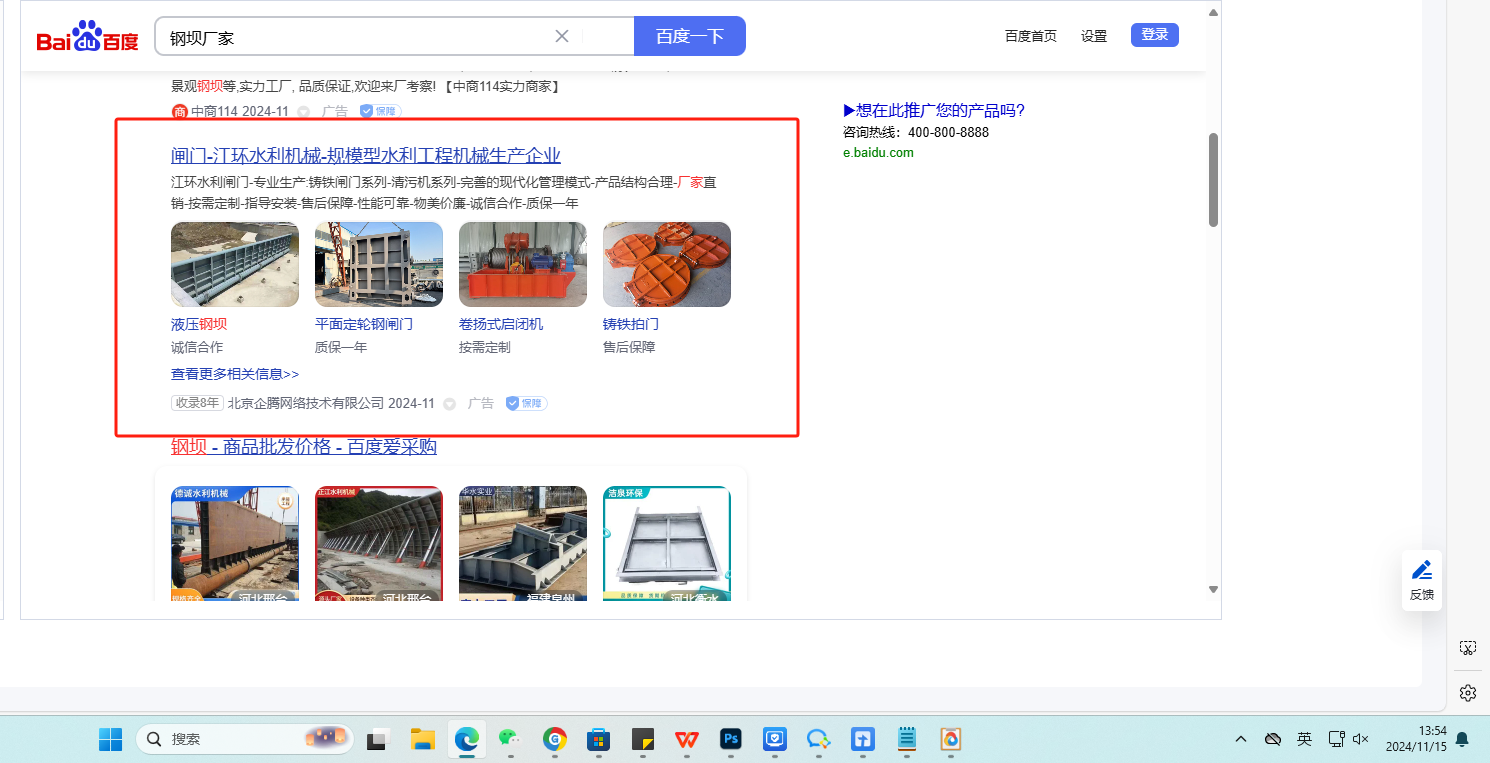Open the 钢坝 - 商品批发价格 - 百度爱采购 result
This screenshot has height=763, width=1490.
pos(304,447)
